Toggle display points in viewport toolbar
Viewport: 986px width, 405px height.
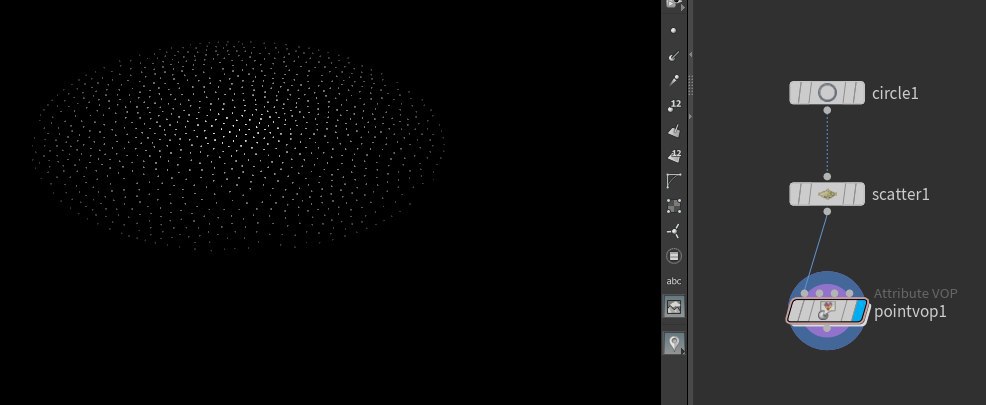click(673, 30)
